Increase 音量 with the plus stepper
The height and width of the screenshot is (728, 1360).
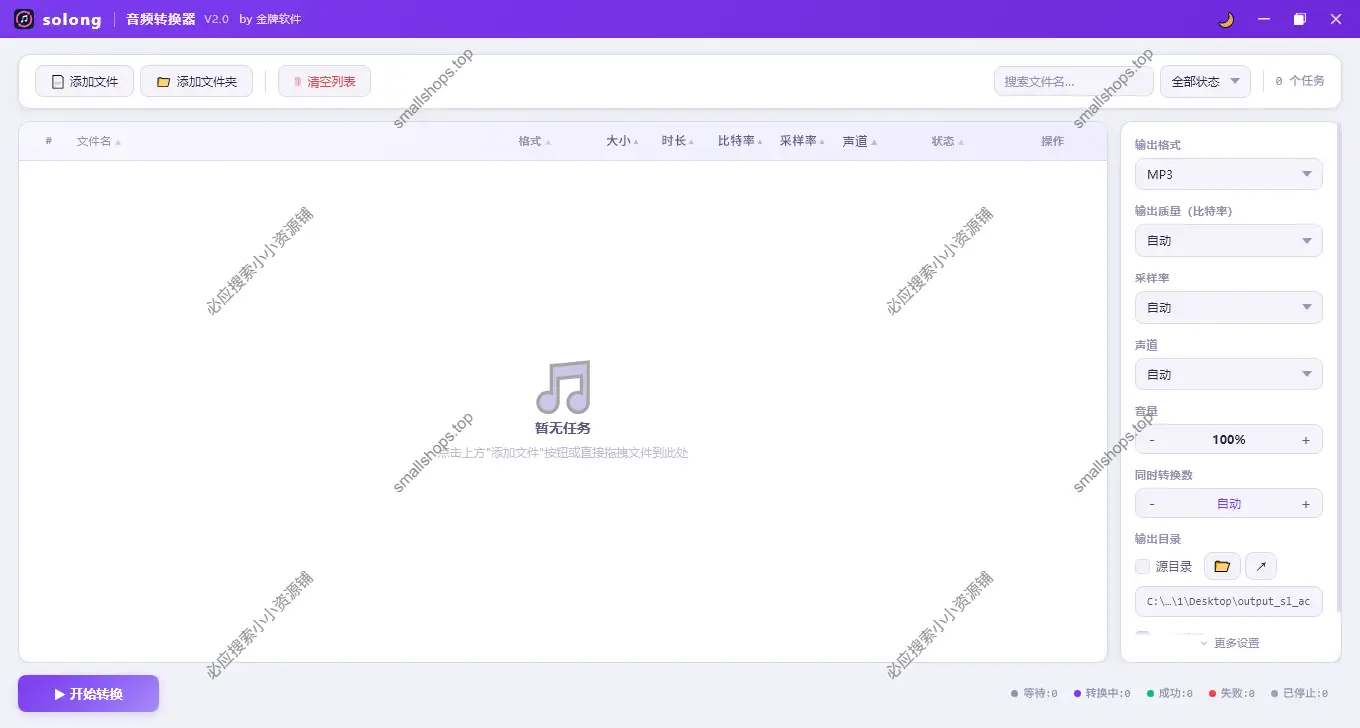pos(1306,439)
